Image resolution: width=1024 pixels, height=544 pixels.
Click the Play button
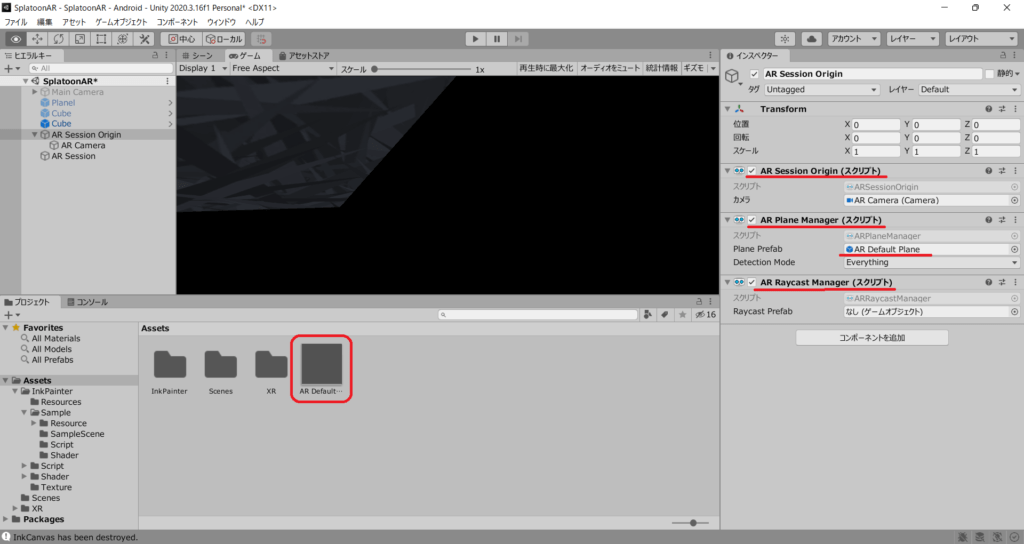[475, 39]
